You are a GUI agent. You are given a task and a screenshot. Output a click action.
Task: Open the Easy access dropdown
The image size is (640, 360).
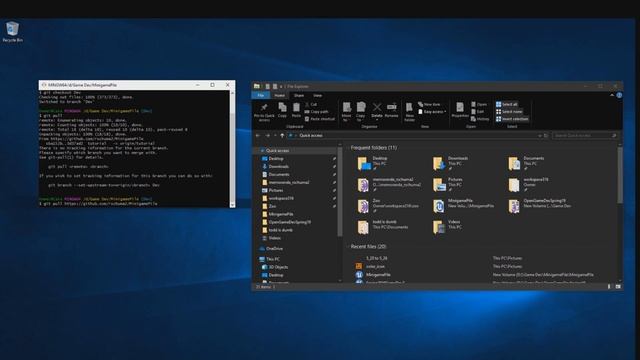(432, 111)
